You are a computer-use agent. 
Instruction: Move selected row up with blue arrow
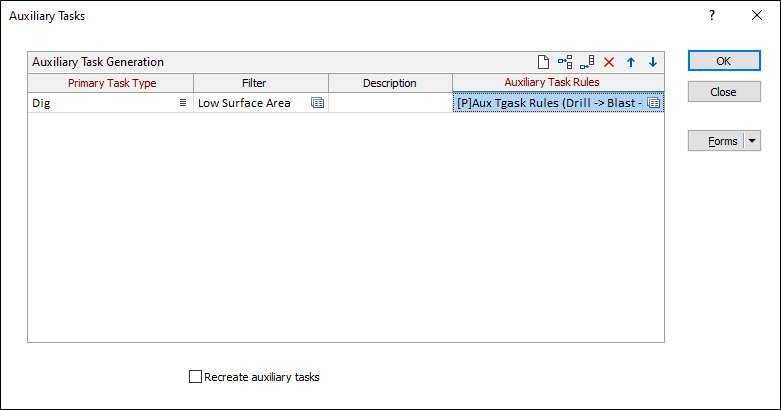tap(631, 62)
